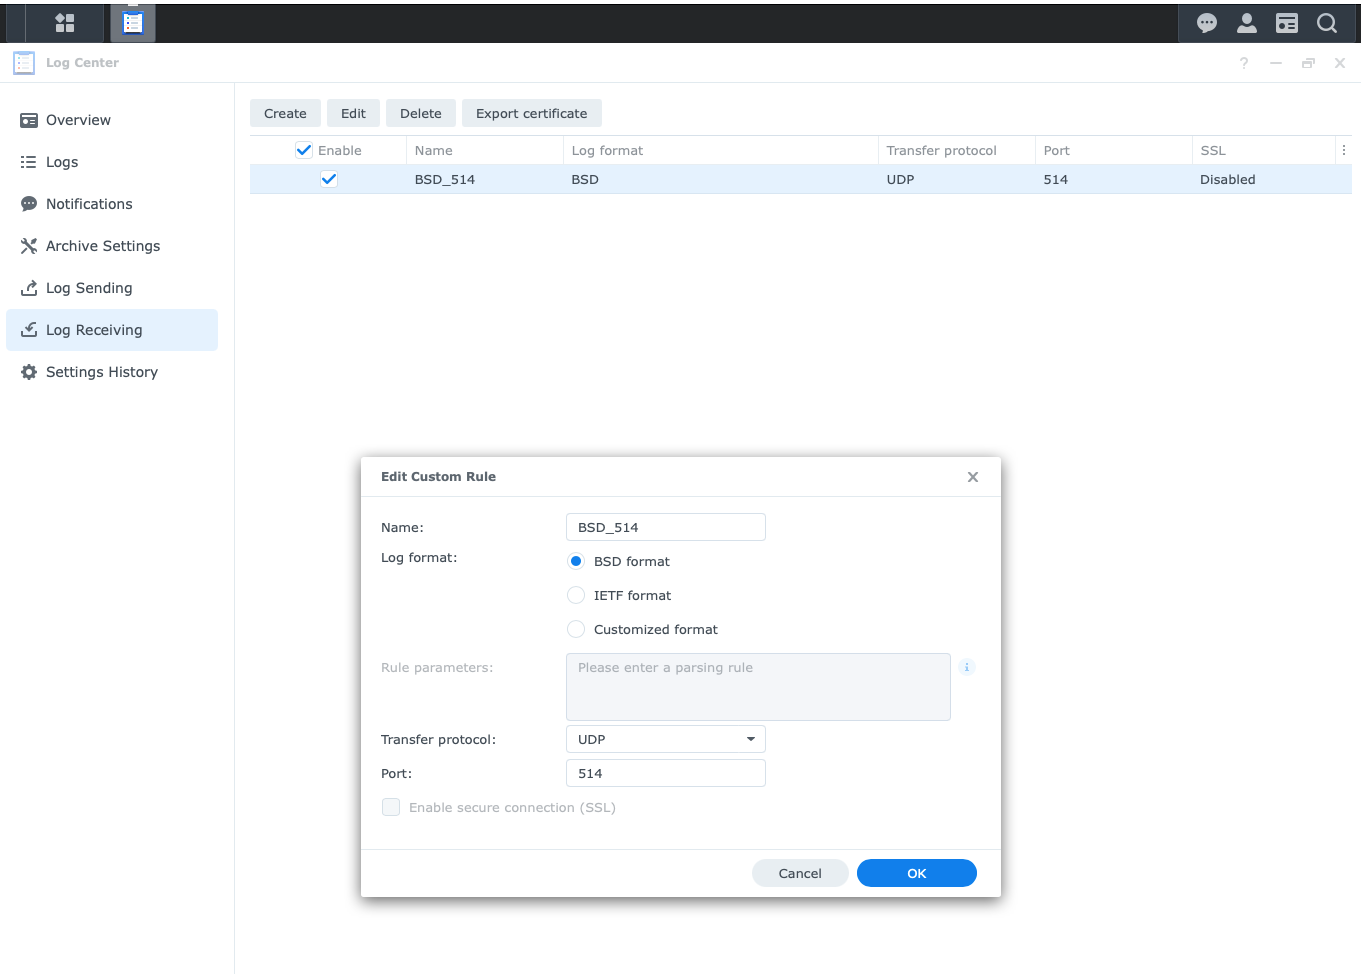Screen dimensions: 1361x974
Task: Open Log Center help question mark
Action: click(x=1244, y=63)
